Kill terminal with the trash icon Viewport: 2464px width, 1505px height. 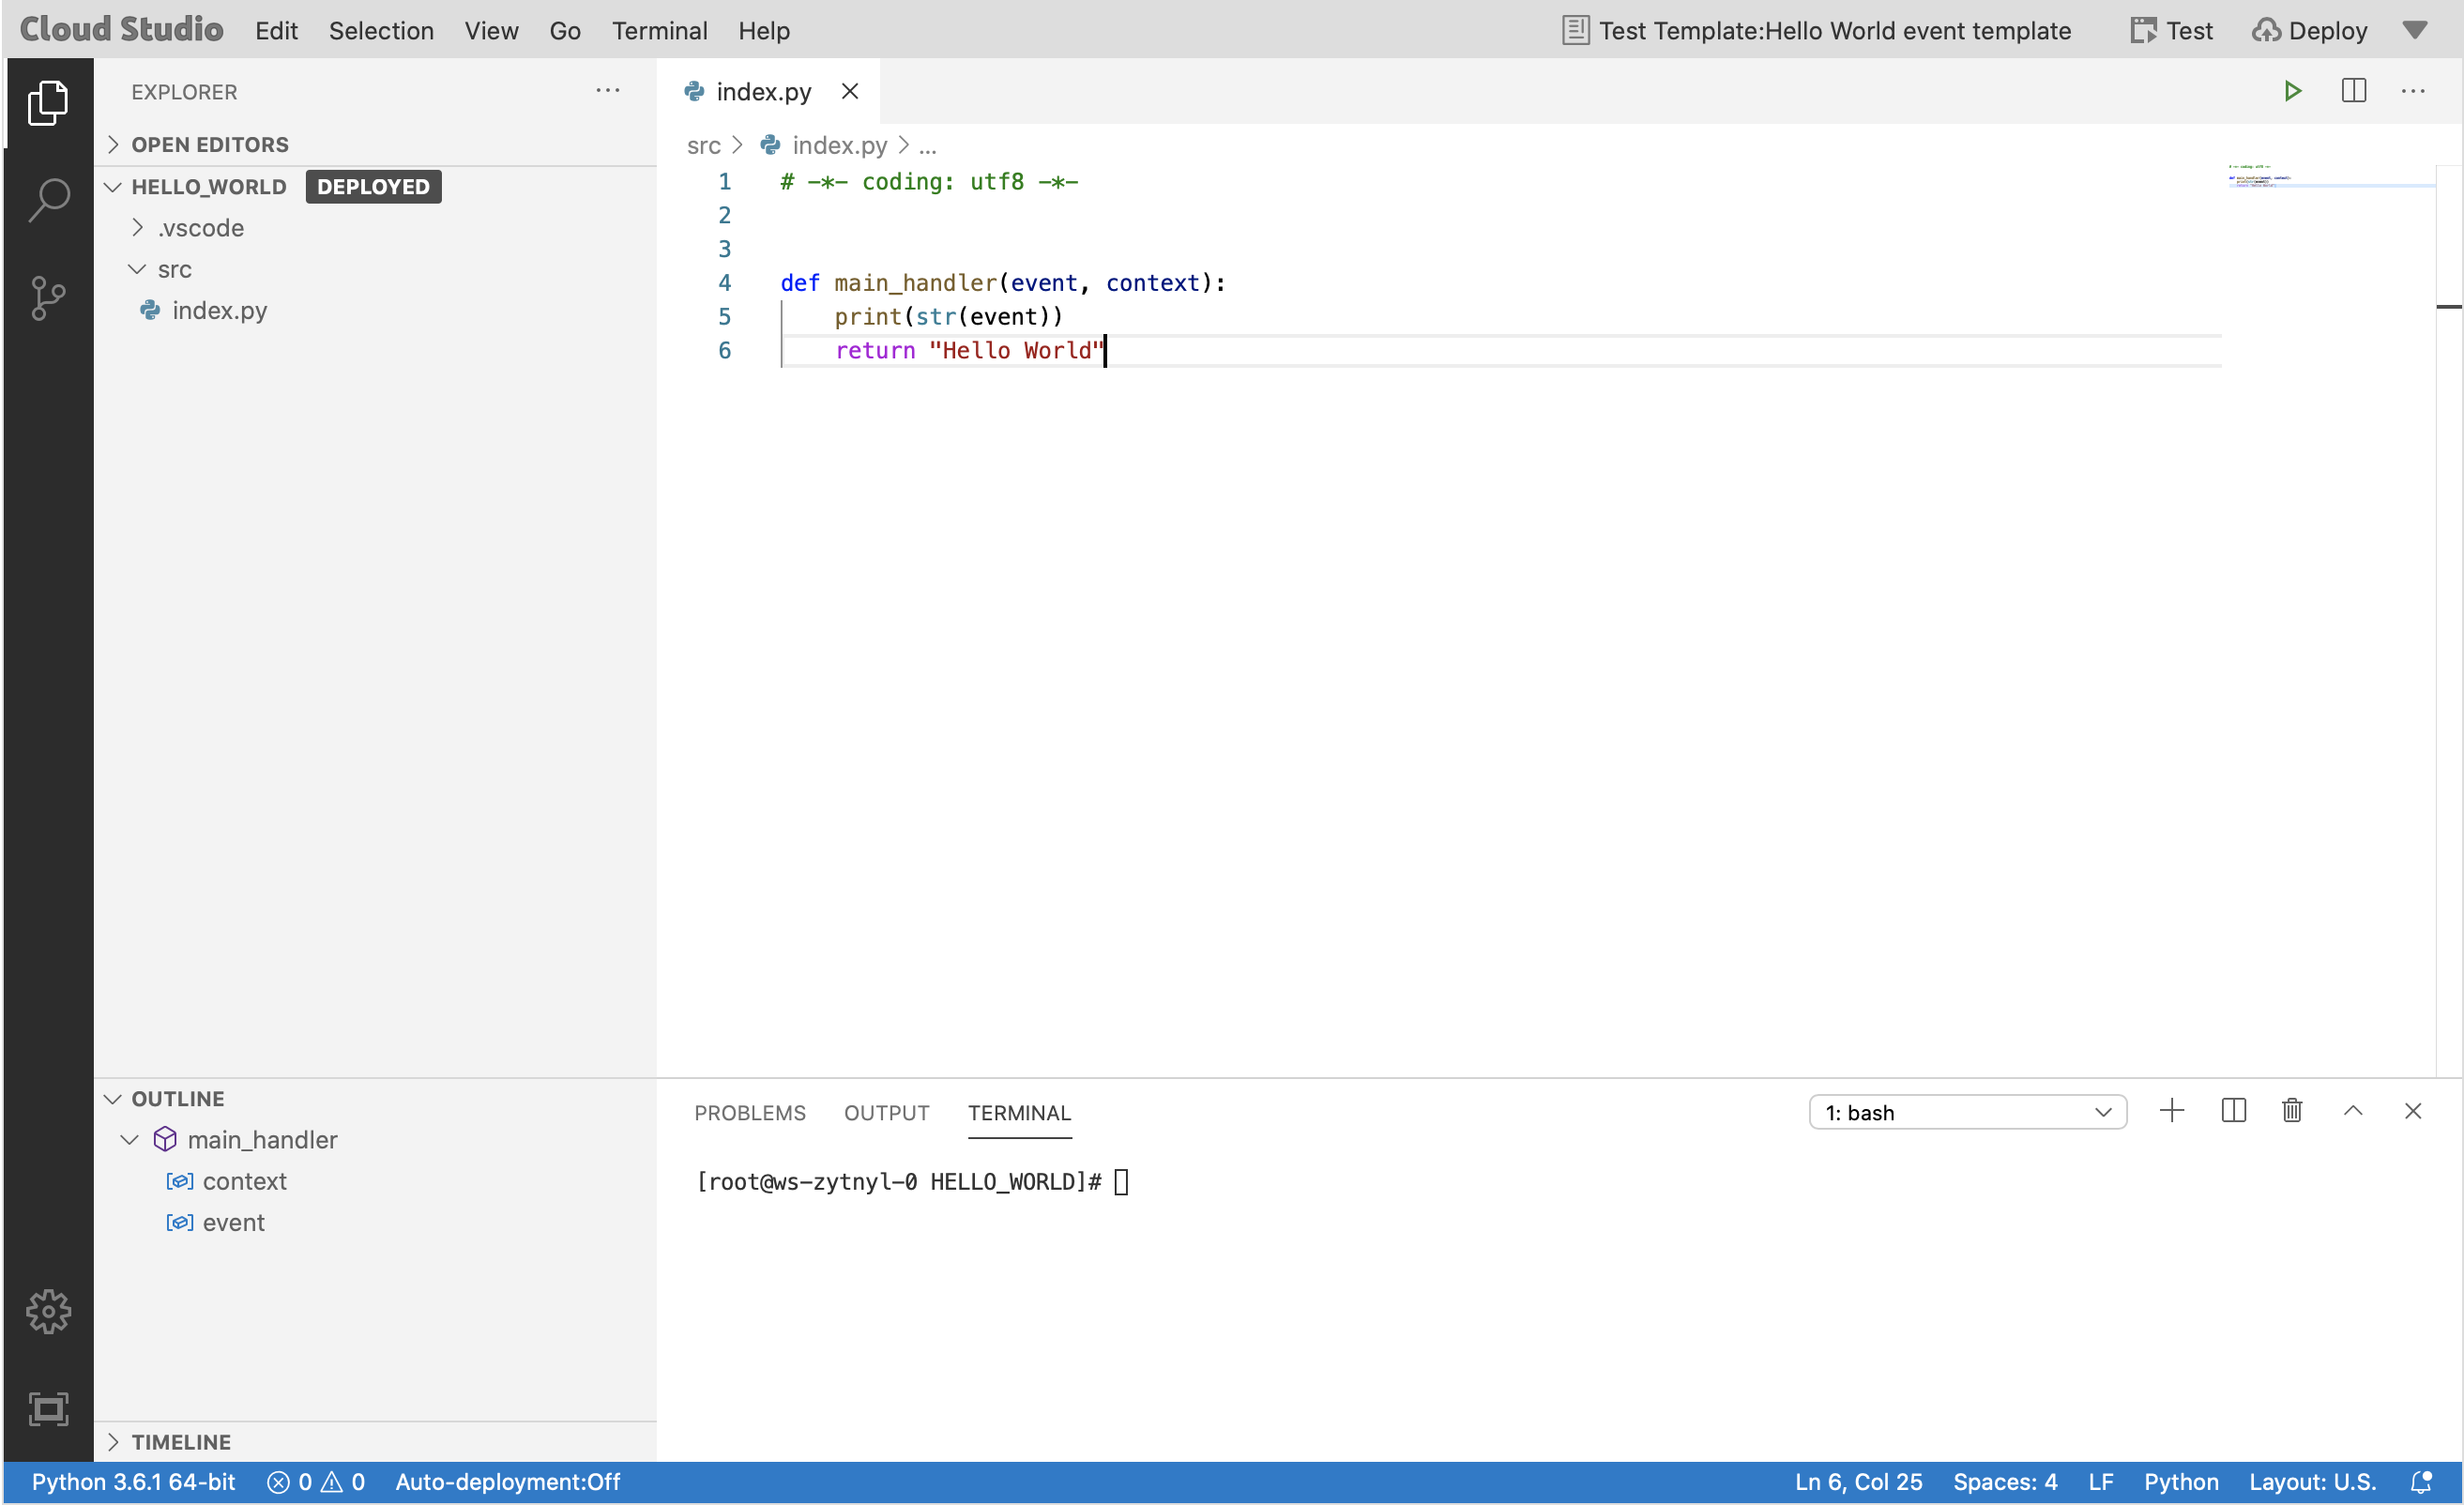[2292, 1111]
